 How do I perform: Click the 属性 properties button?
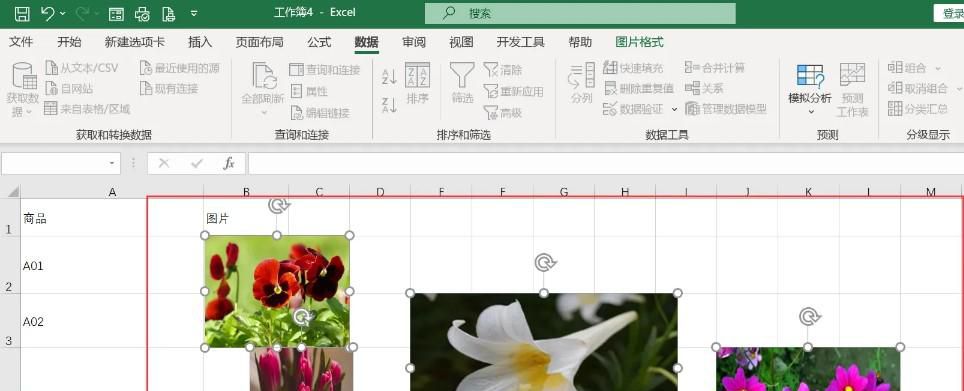[309, 91]
